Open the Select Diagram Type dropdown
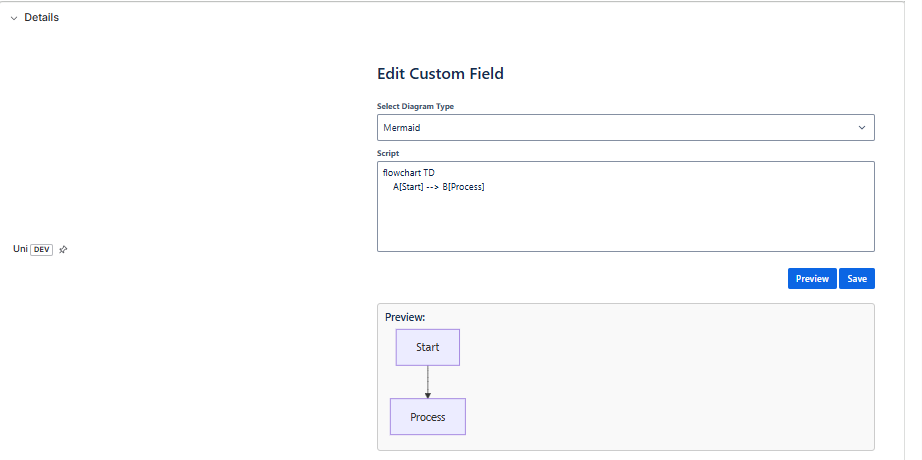Image resolution: width=922 pixels, height=460 pixels. tap(625, 128)
